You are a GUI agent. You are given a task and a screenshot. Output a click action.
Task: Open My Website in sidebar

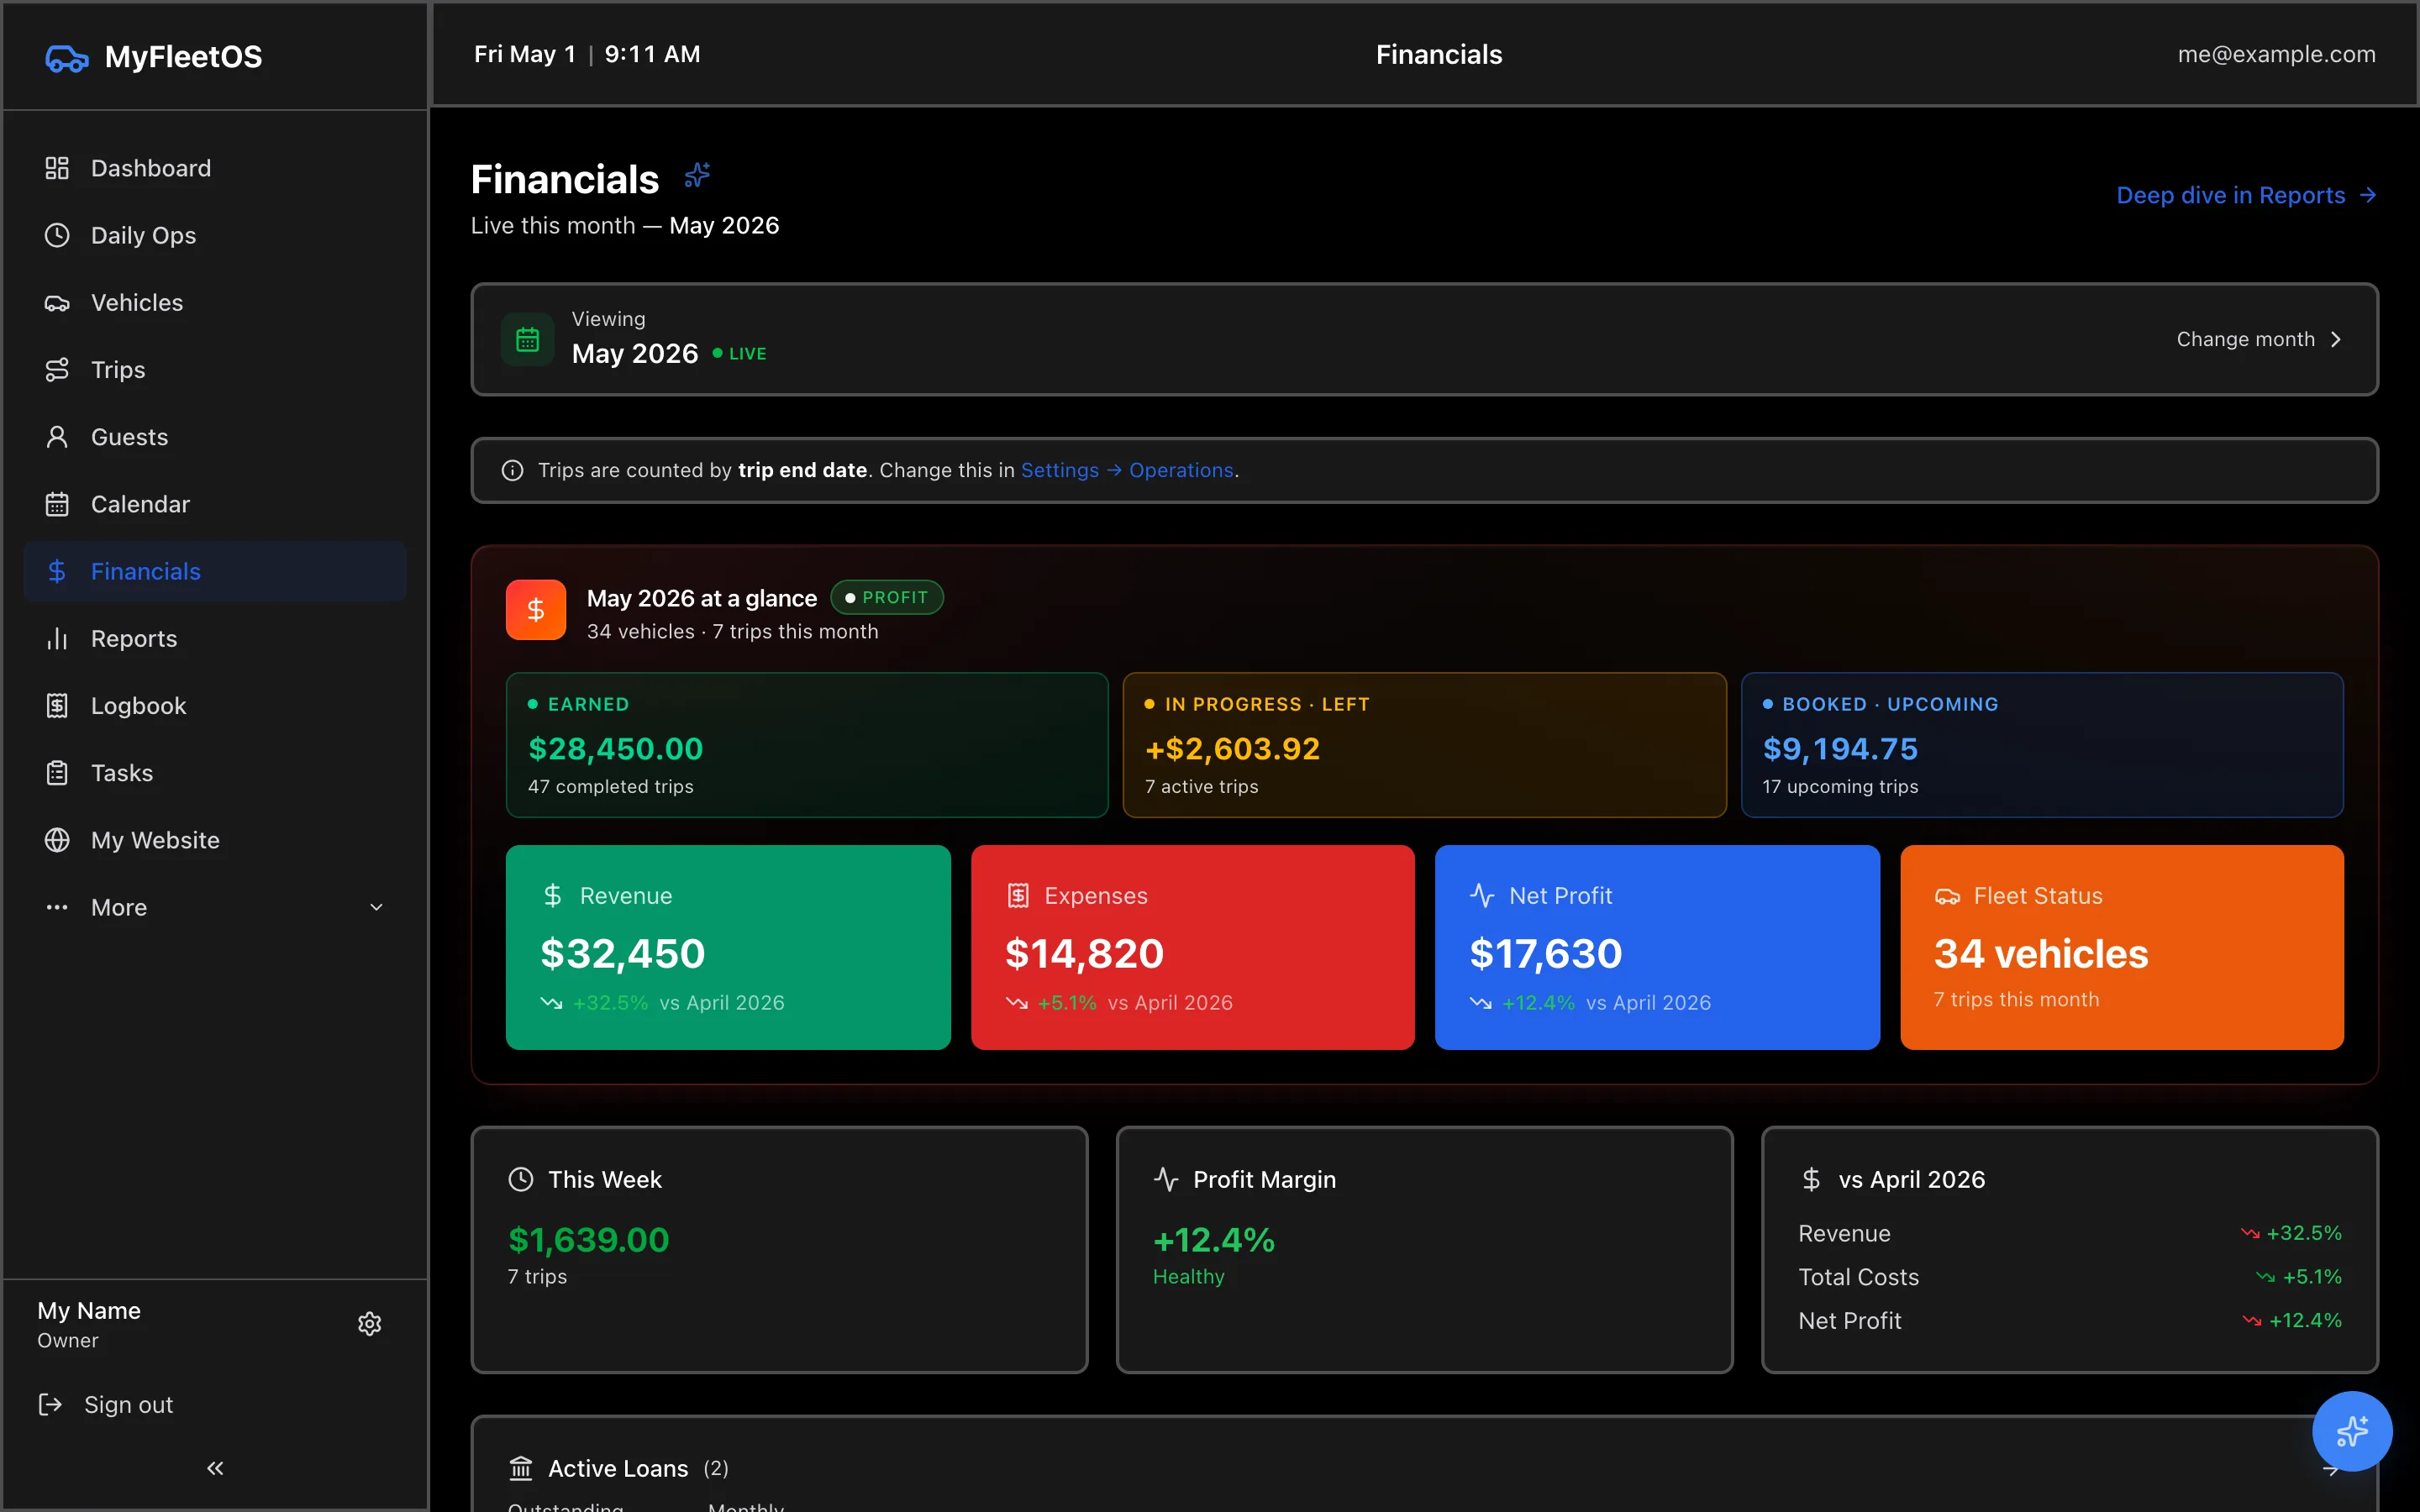[215, 840]
